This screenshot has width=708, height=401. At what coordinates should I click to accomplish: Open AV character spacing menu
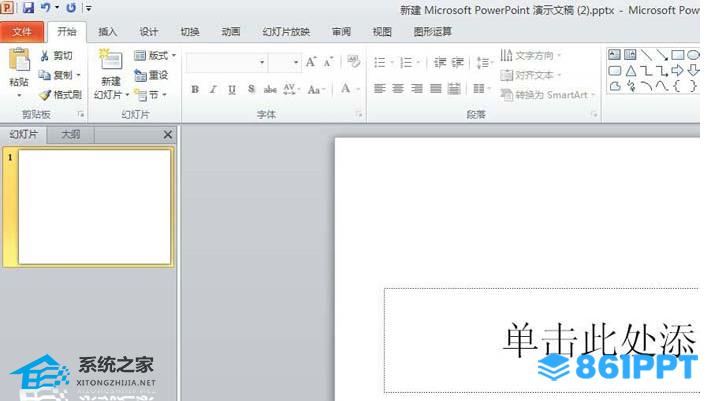[x=291, y=89]
